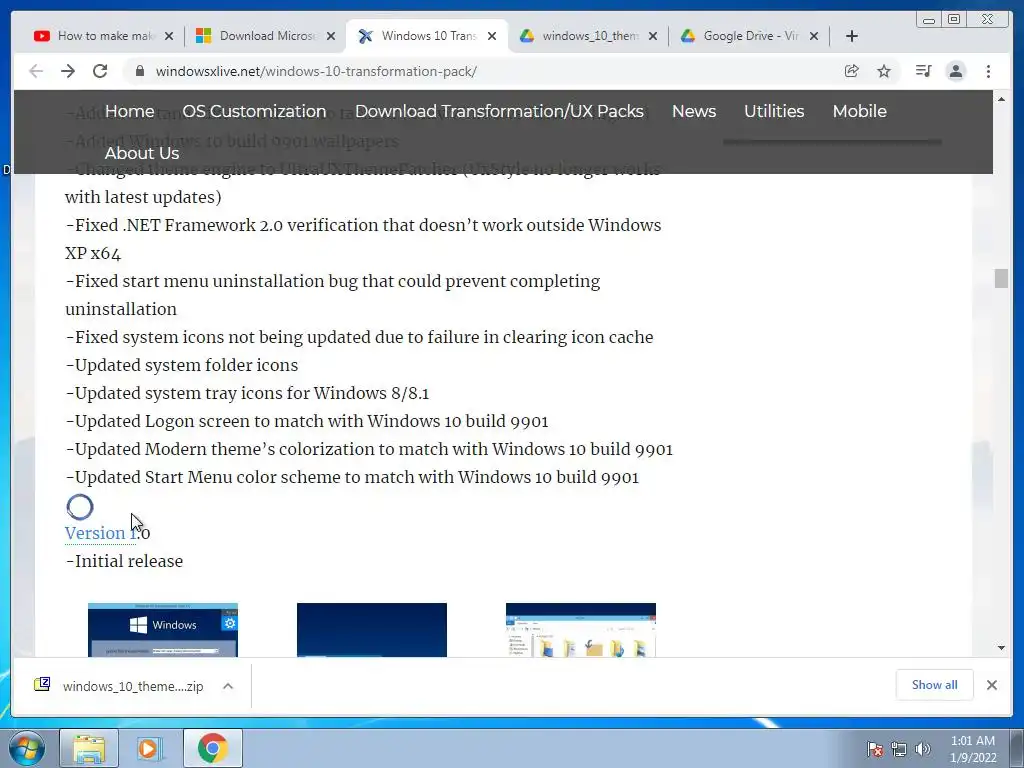Open the file explorer screenshot thumbnail
This screenshot has height=768, width=1024.
(x=581, y=630)
